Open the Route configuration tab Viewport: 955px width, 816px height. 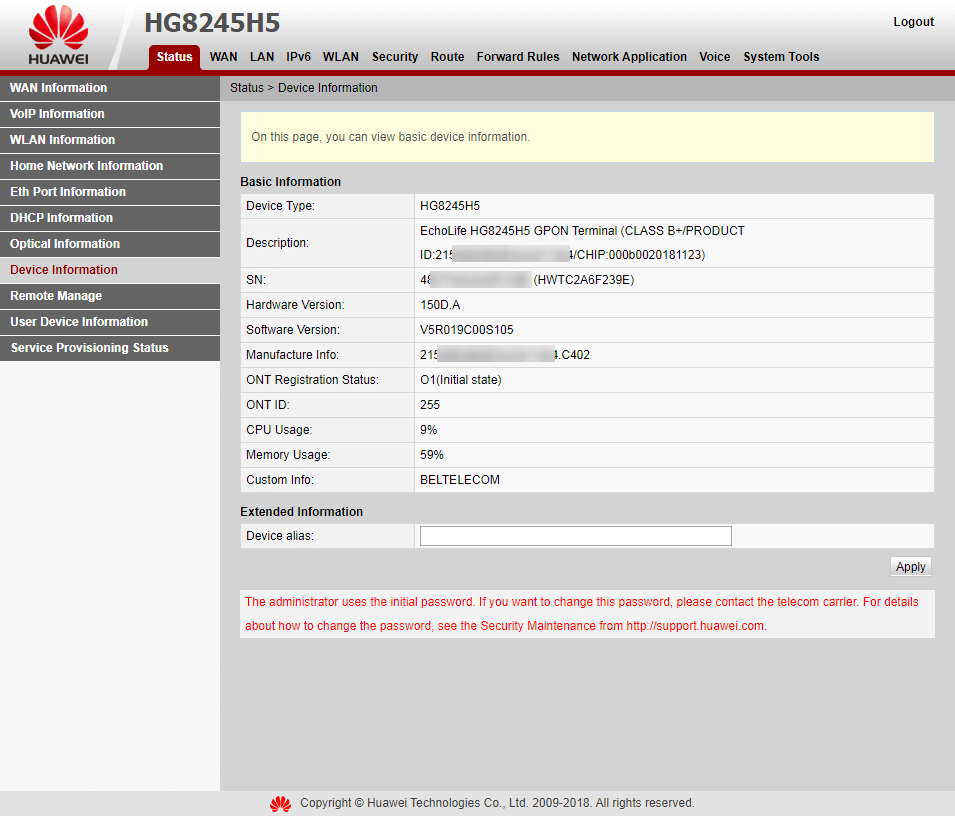tap(447, 57)
